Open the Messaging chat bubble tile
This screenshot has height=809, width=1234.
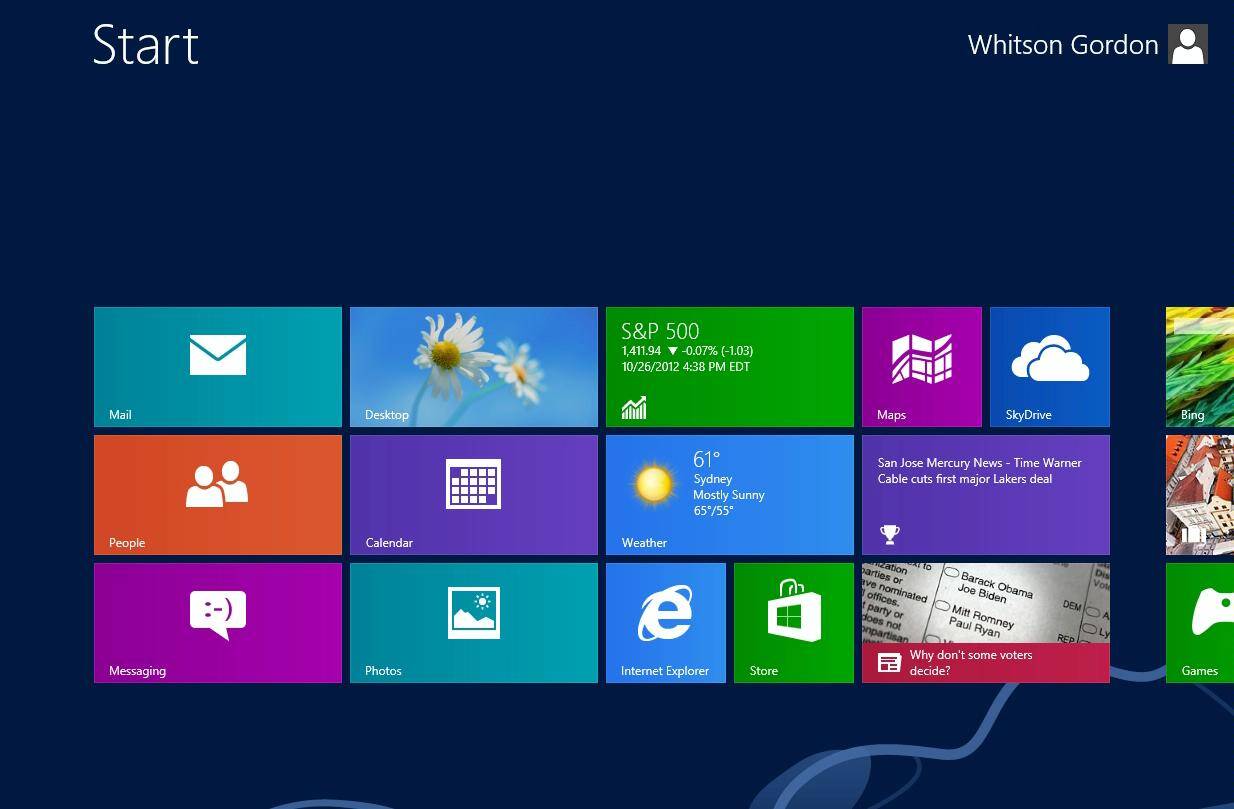point(217,622)
